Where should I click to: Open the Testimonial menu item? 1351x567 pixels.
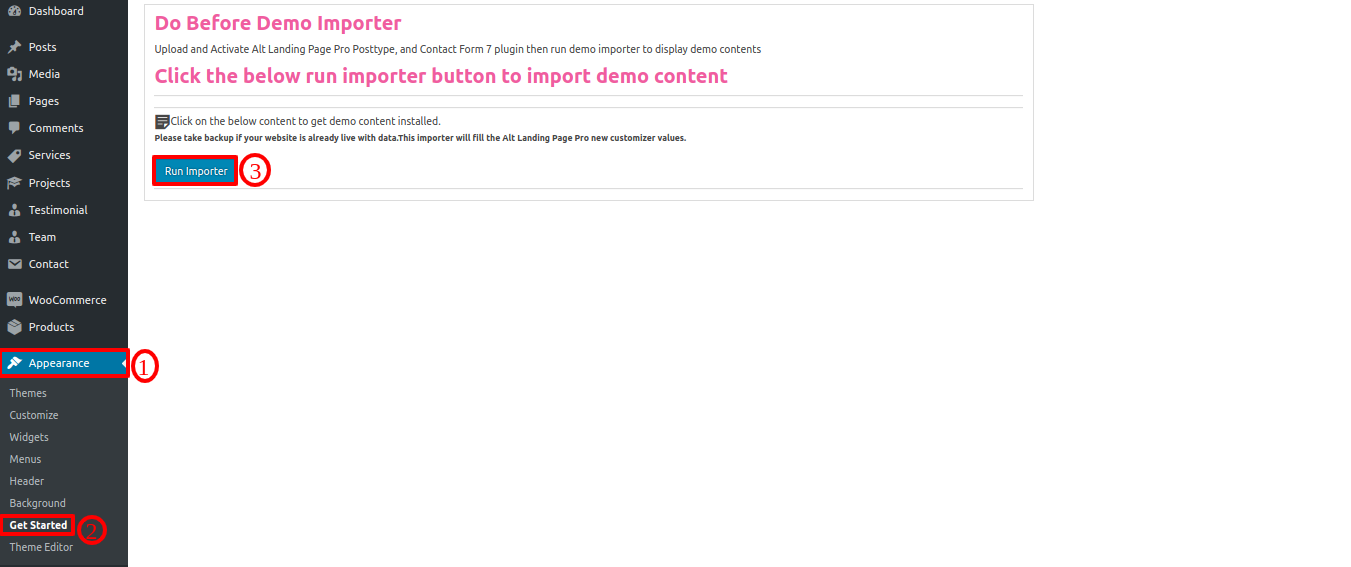point(58,210)
